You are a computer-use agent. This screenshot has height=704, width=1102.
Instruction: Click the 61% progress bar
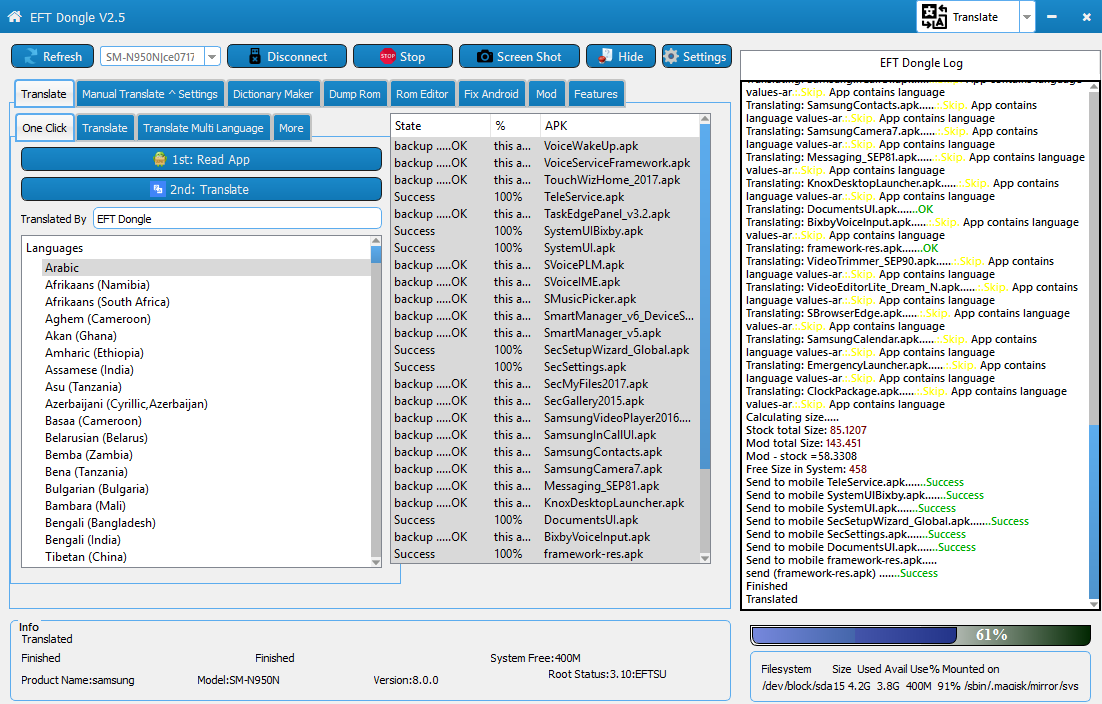921,635
